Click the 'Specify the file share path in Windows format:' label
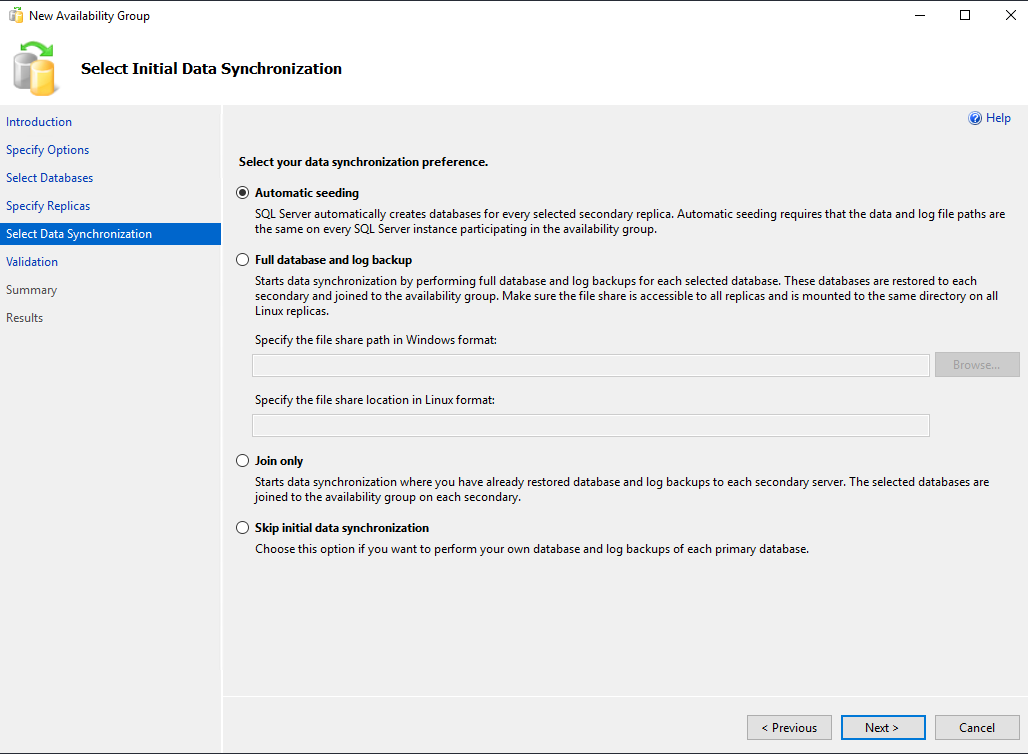 point(376,340)
